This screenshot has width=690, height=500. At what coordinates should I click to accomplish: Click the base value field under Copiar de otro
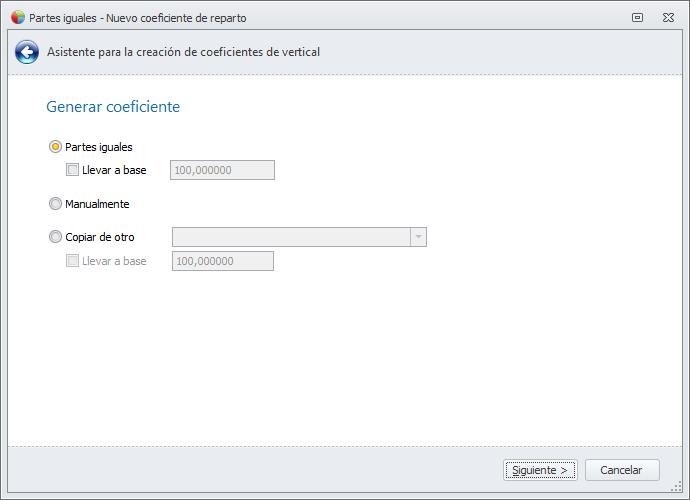pyautogui.click(x=222, y=261)
